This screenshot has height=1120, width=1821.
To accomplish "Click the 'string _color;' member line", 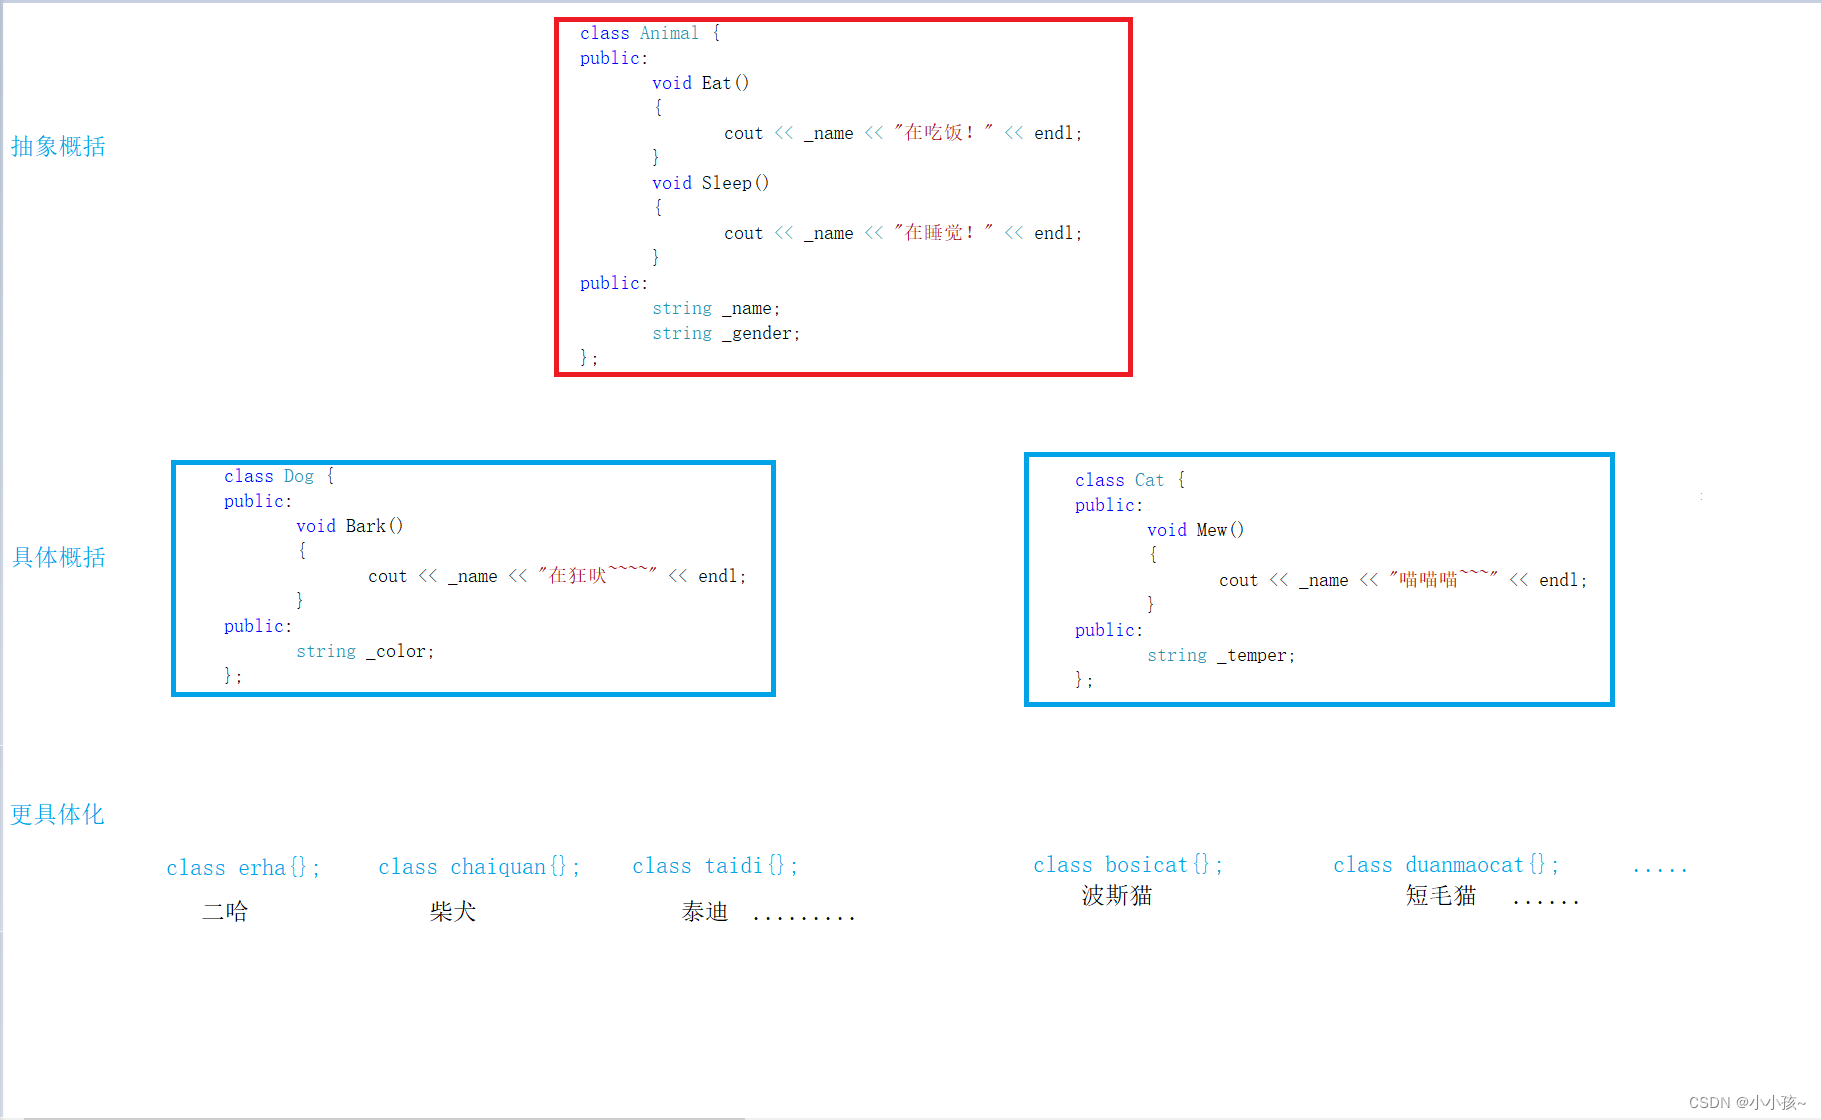I will 365,652.
